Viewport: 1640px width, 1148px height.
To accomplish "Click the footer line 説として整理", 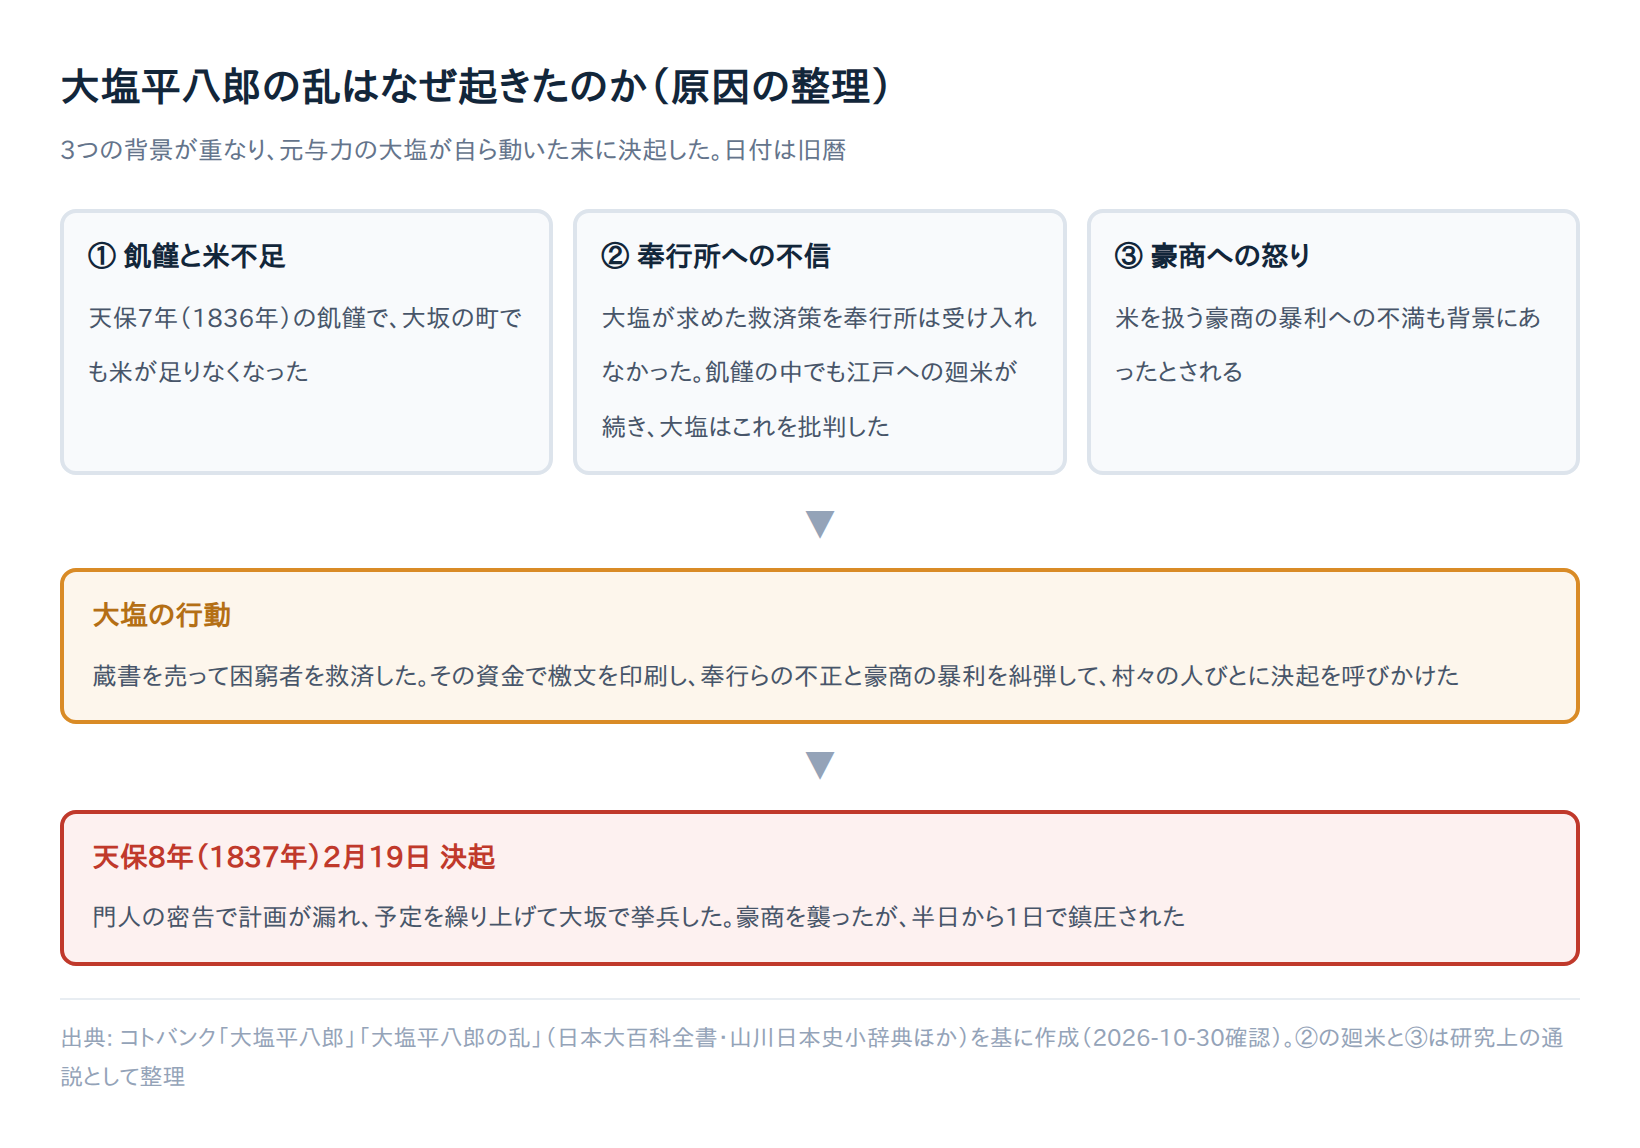I will [x=123, y=1077].
